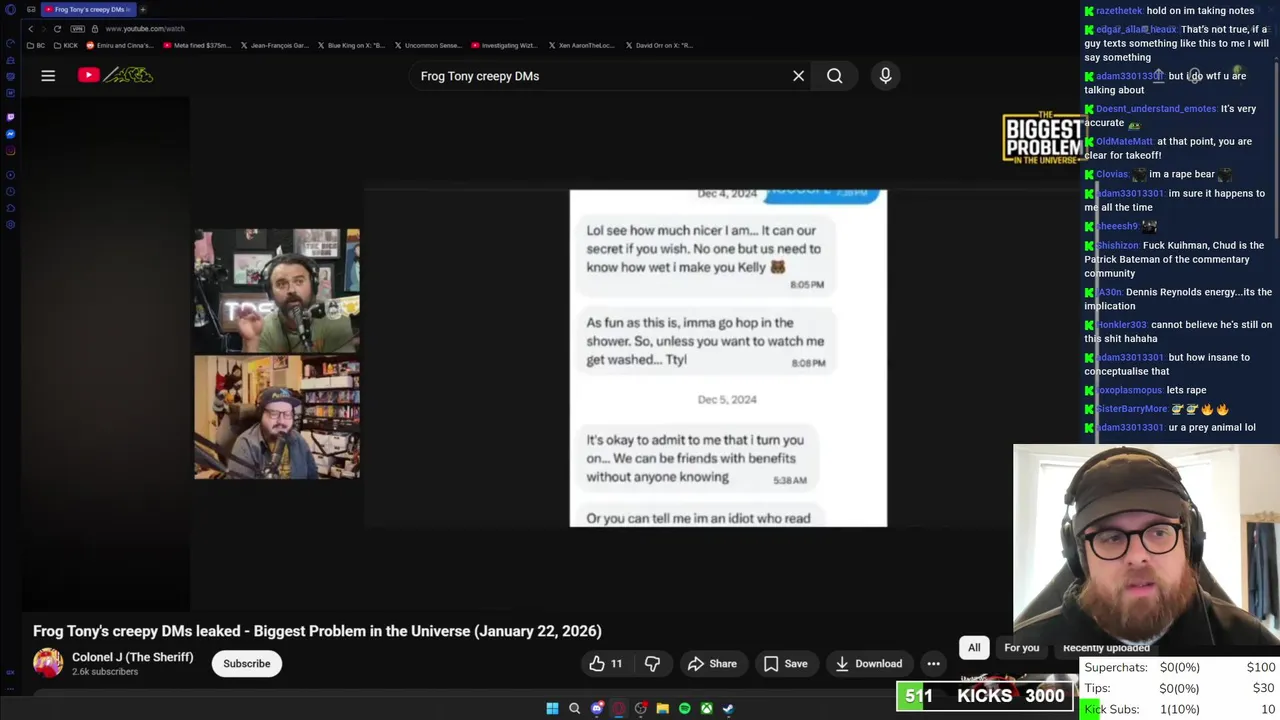Open Windows taskbar search
The width and height of the screenshot is (1280, 720).
point(574,708)
